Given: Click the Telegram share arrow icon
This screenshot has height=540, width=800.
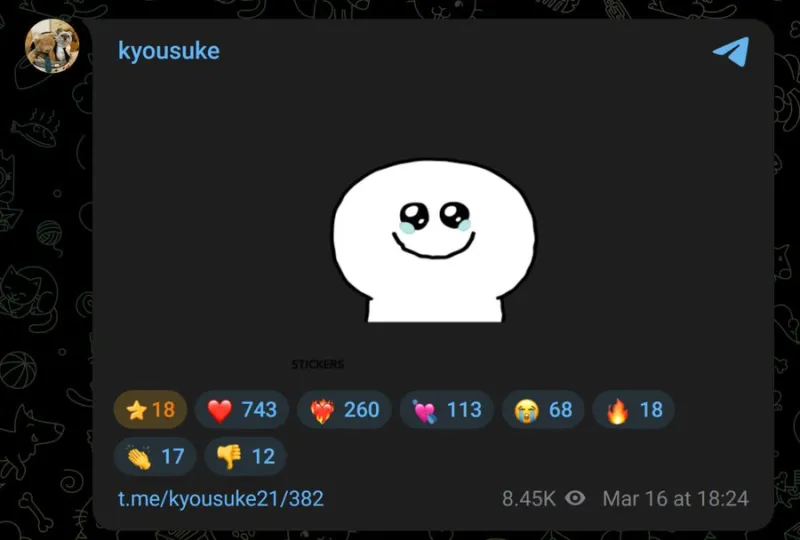Looking at the screenshot, I should [x=731, y=51].
